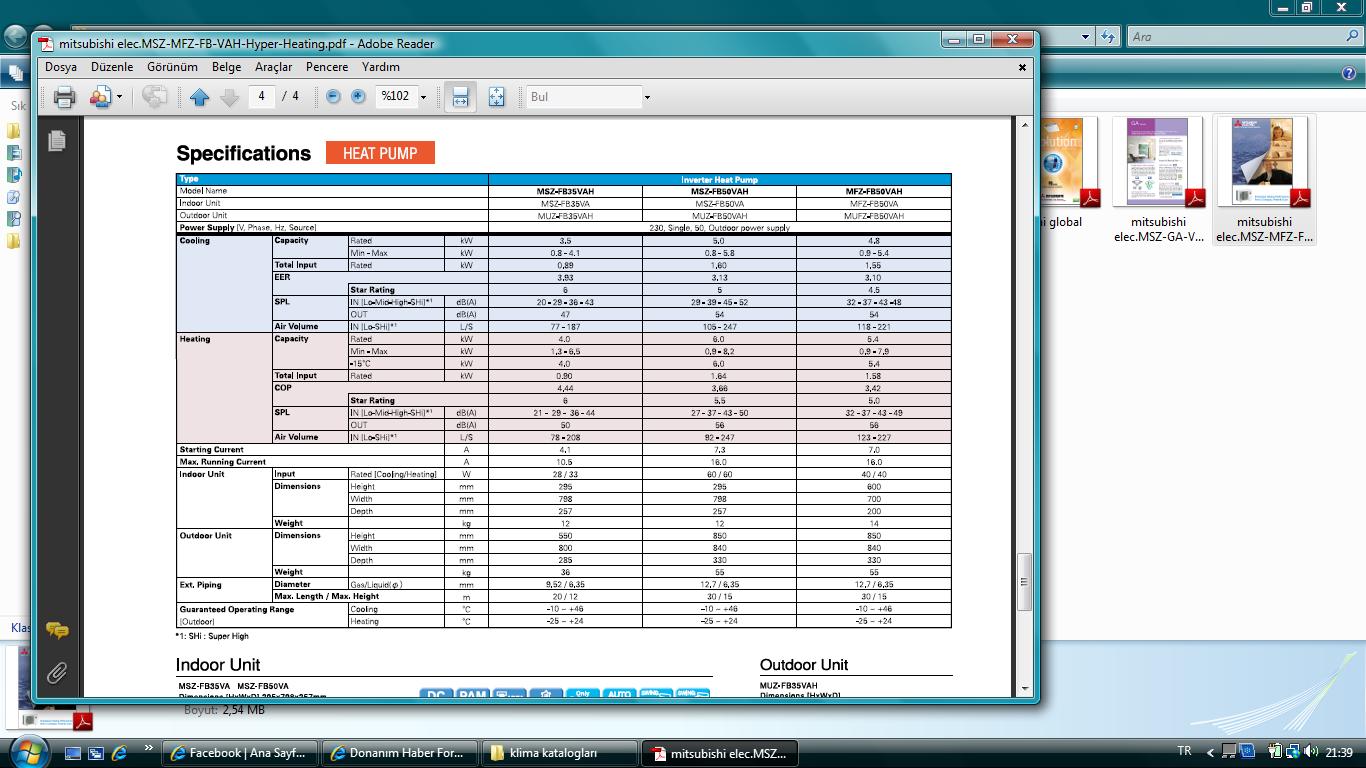Click the Indoor Unit section heading
This screenshot has width=1366, height=768.
pos(218,665)
